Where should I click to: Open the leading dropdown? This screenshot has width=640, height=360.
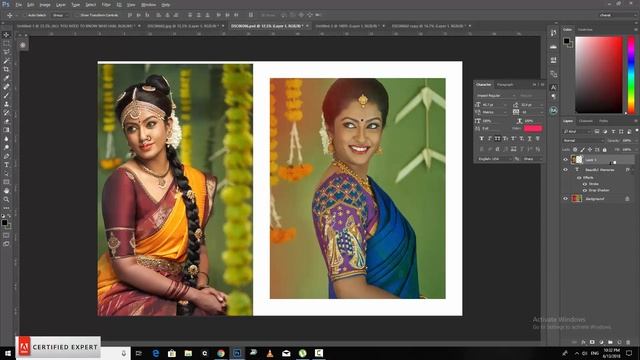[532, 104]
